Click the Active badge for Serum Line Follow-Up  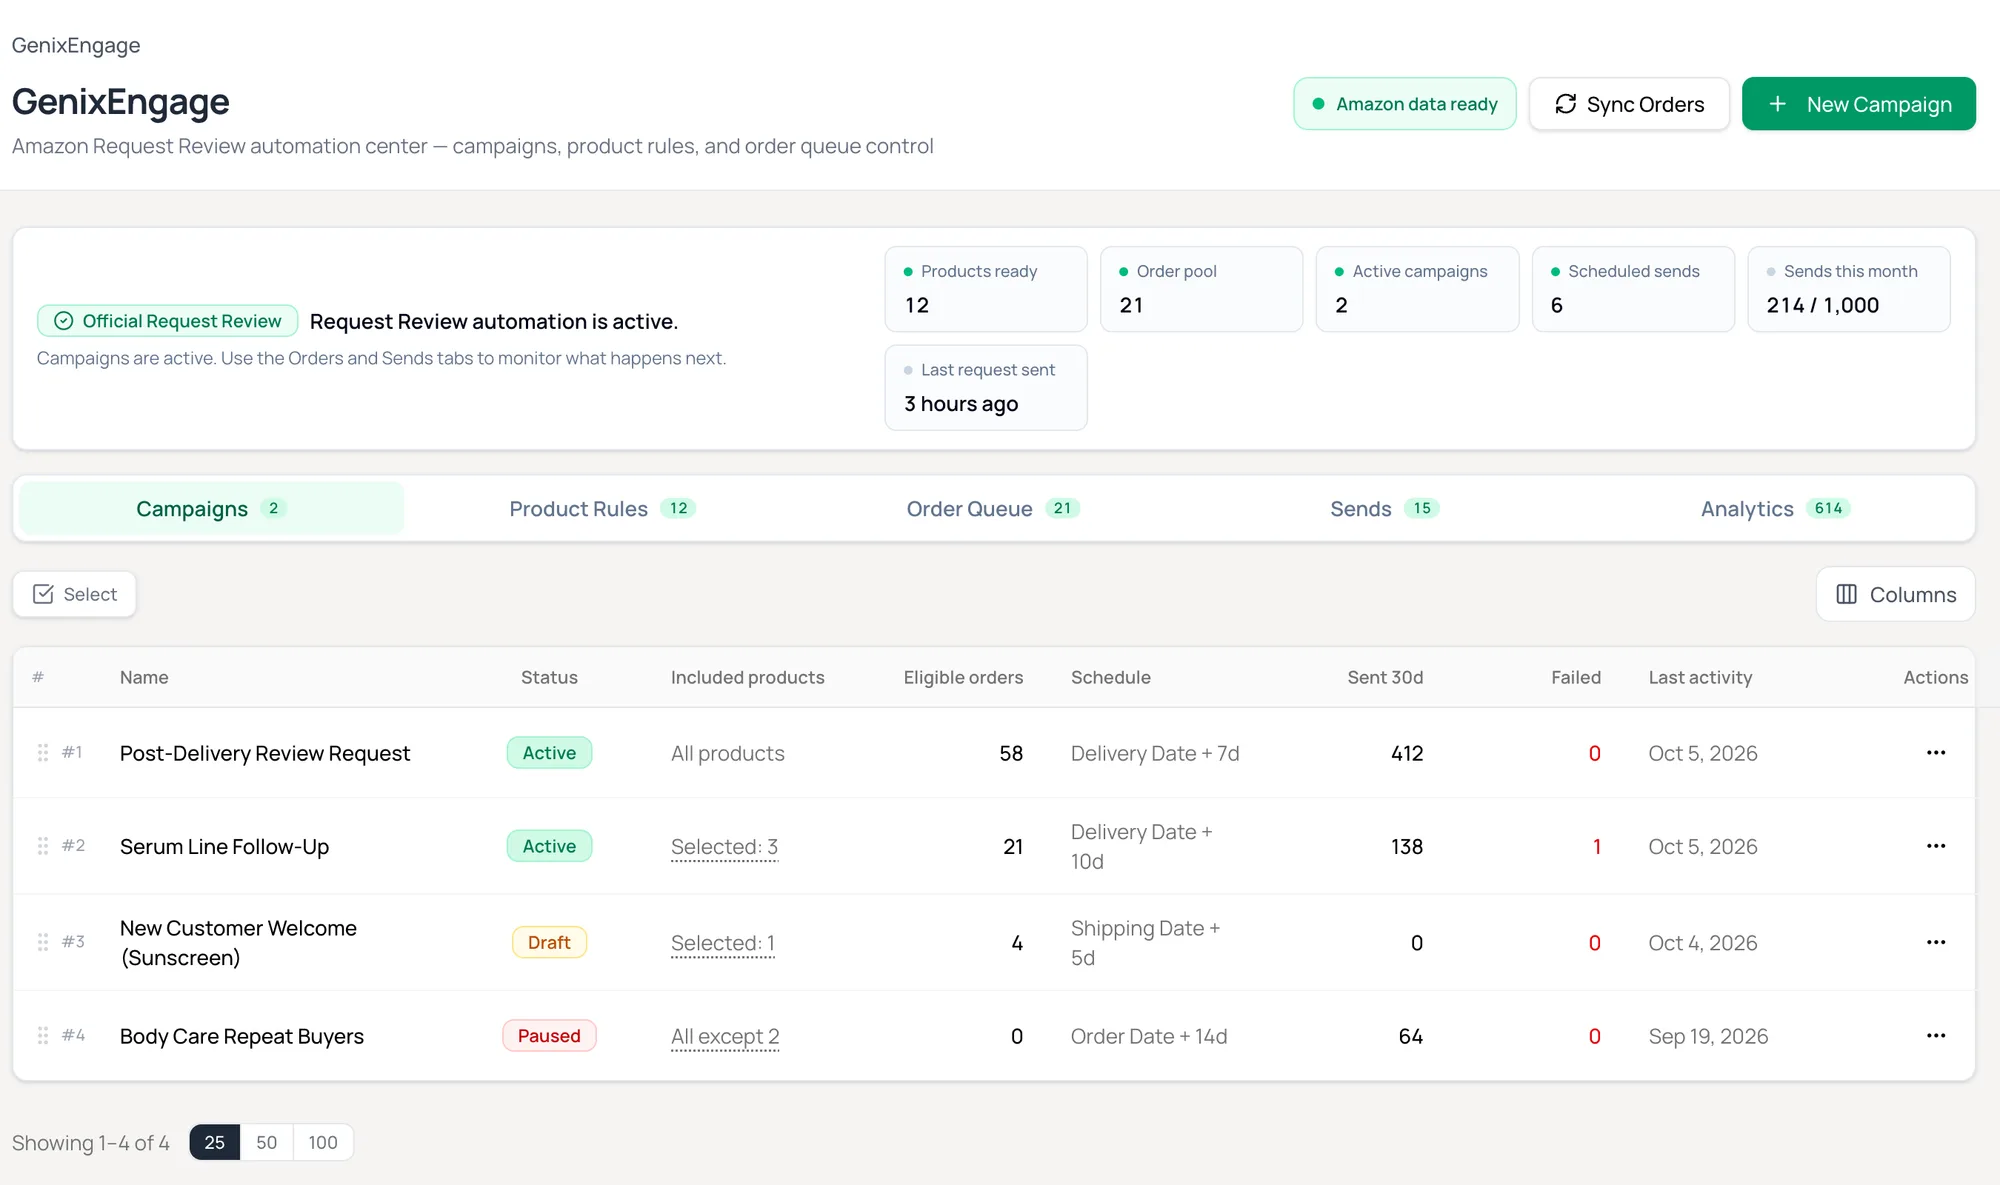[x=549, y=846]
